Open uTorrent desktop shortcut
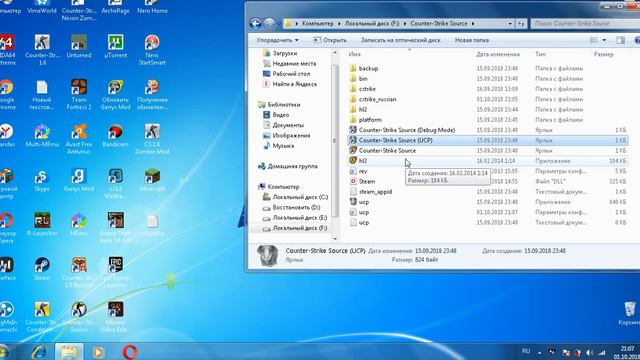 click(x=116, y=47)
